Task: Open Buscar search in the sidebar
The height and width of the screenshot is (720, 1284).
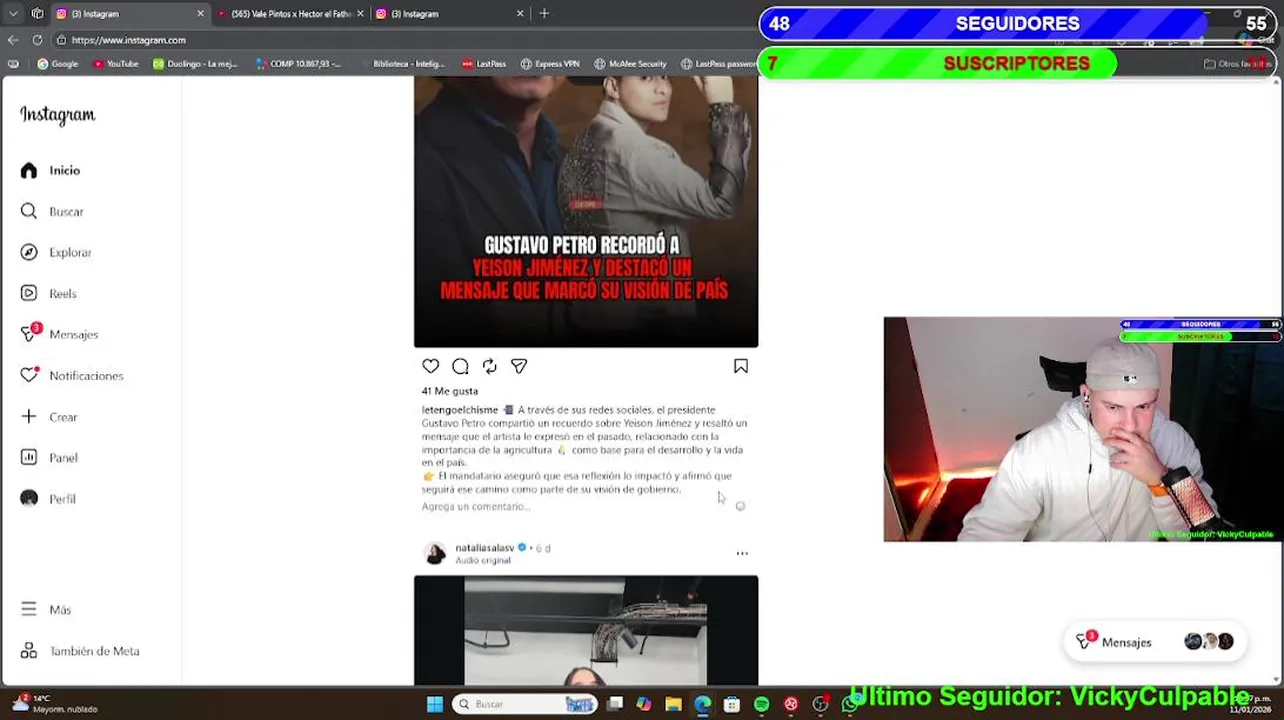Action: coord(55,212)
